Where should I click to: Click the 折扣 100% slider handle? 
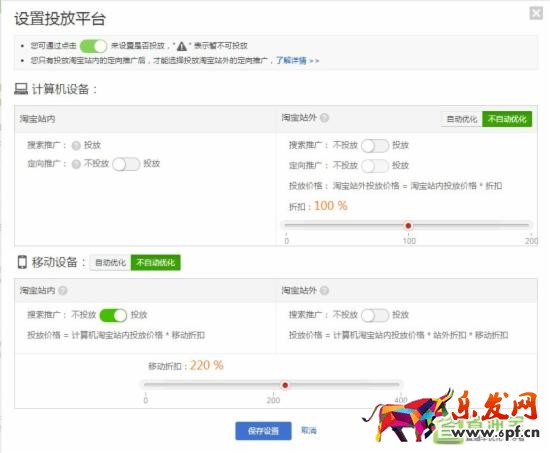pyautogui.click(x=408, y=226)
